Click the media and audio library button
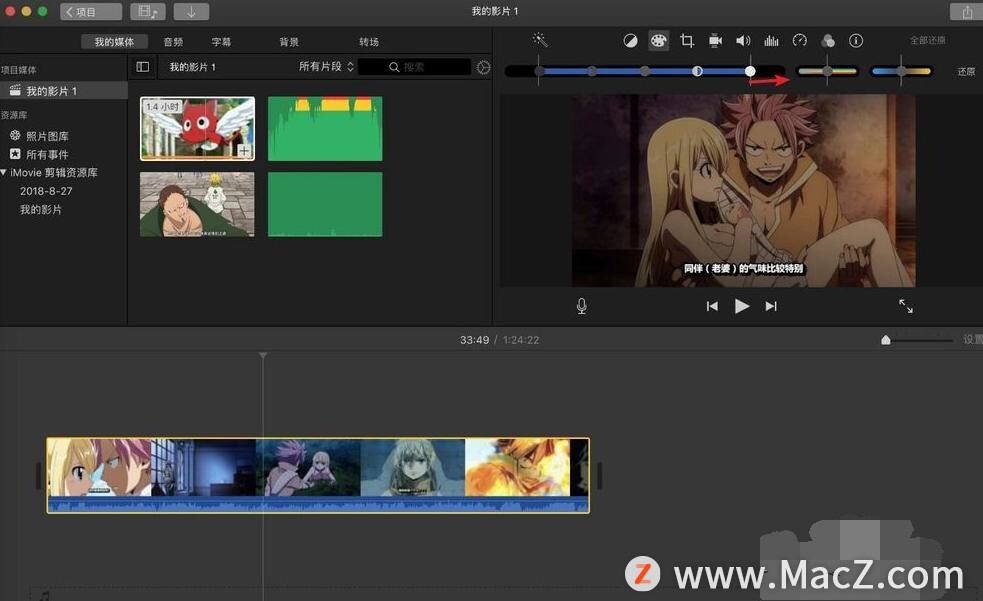983x601 pixels. pos(148,12)
